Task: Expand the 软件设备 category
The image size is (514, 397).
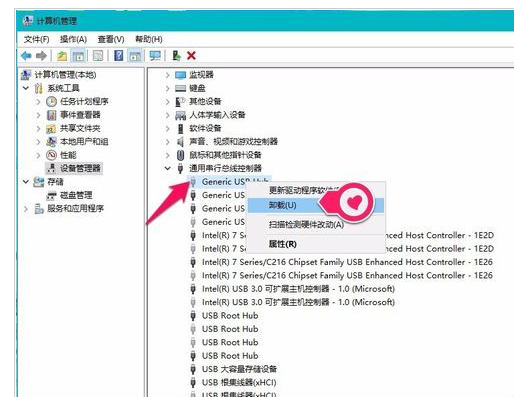Action: pos(168,128)
